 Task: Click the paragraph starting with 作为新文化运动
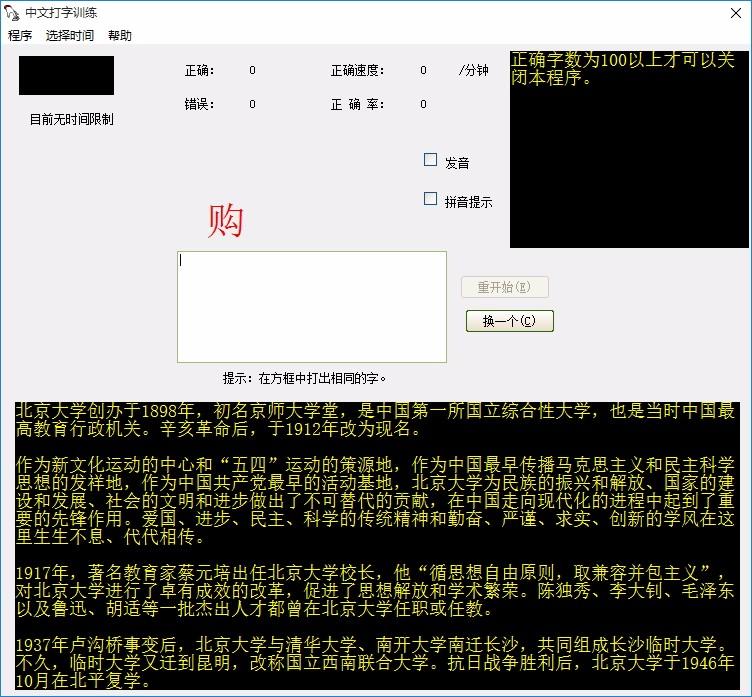[x=375, y=500]
